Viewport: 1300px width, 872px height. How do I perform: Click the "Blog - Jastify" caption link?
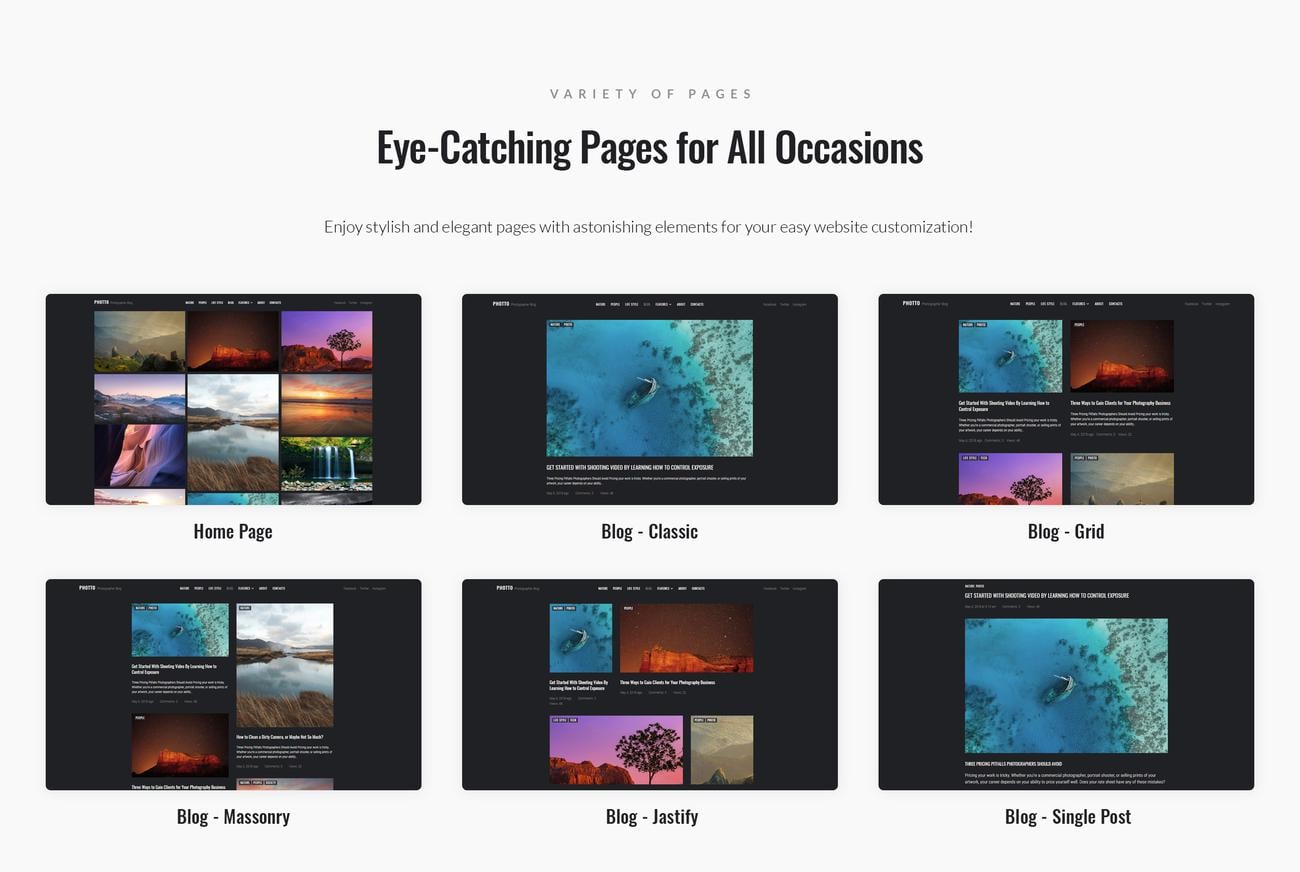click(652, 816)
